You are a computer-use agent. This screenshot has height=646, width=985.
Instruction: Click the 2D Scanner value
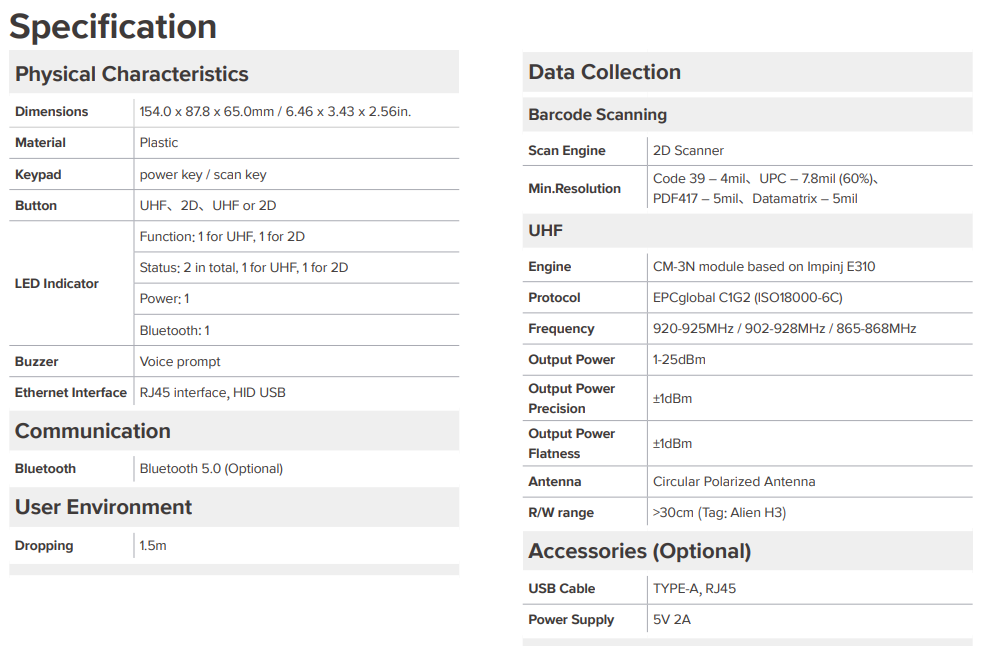pyautogui.click(x=688, y=151)
